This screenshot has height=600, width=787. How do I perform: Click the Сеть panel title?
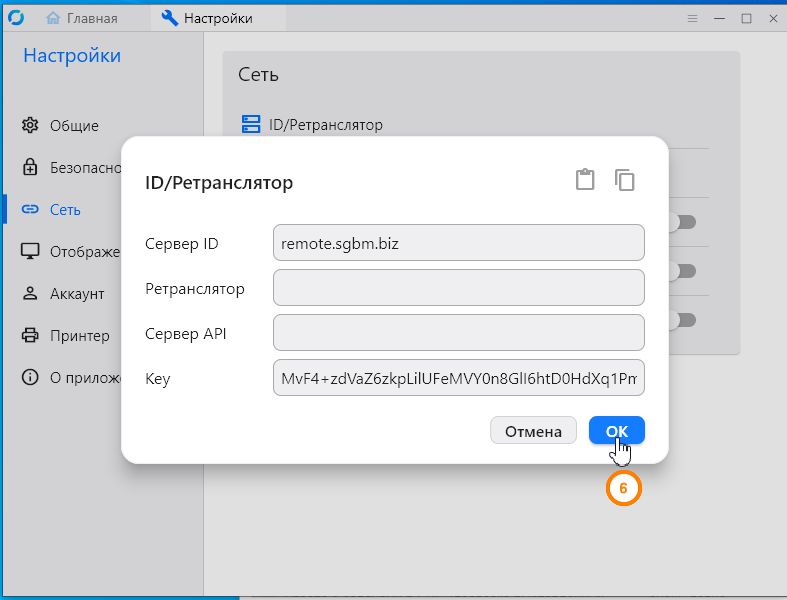pos(258,74)
